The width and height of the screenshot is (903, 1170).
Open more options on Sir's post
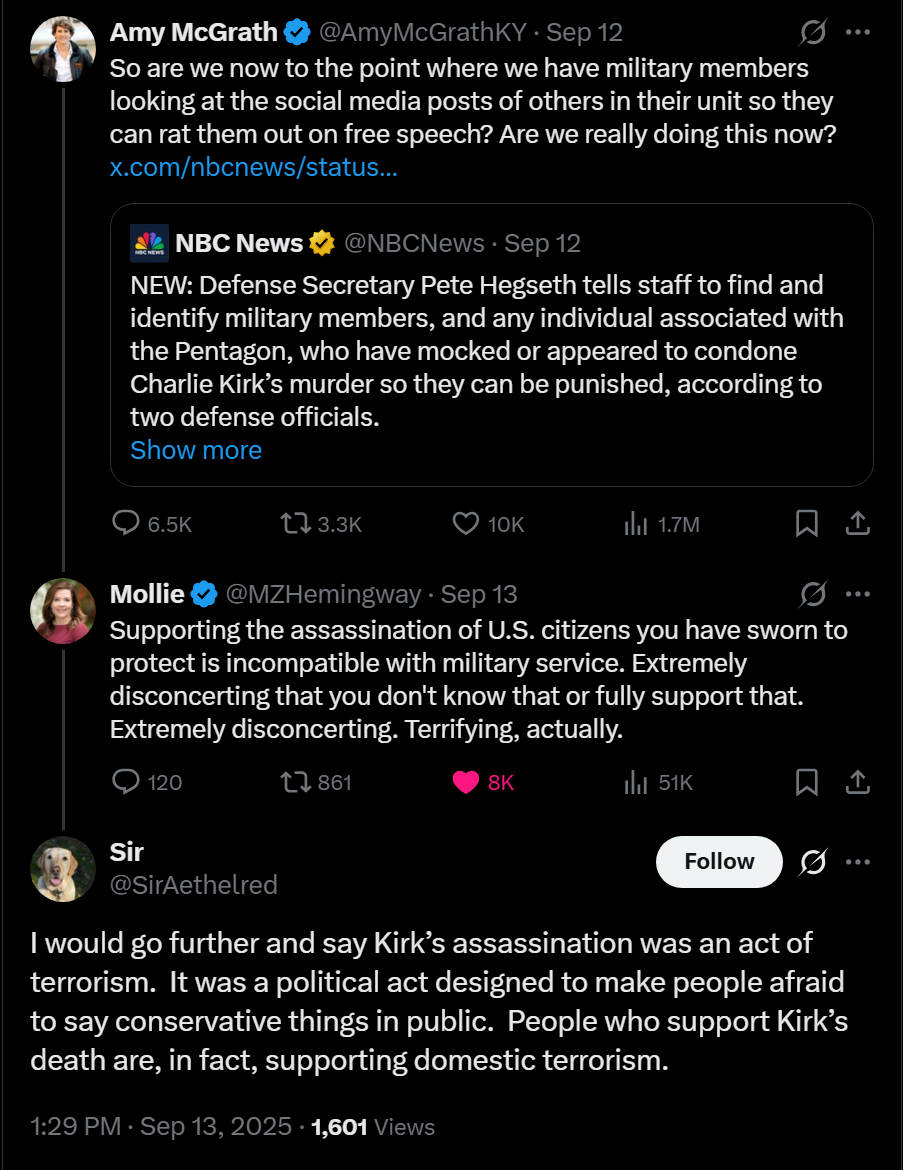point(858,862)
